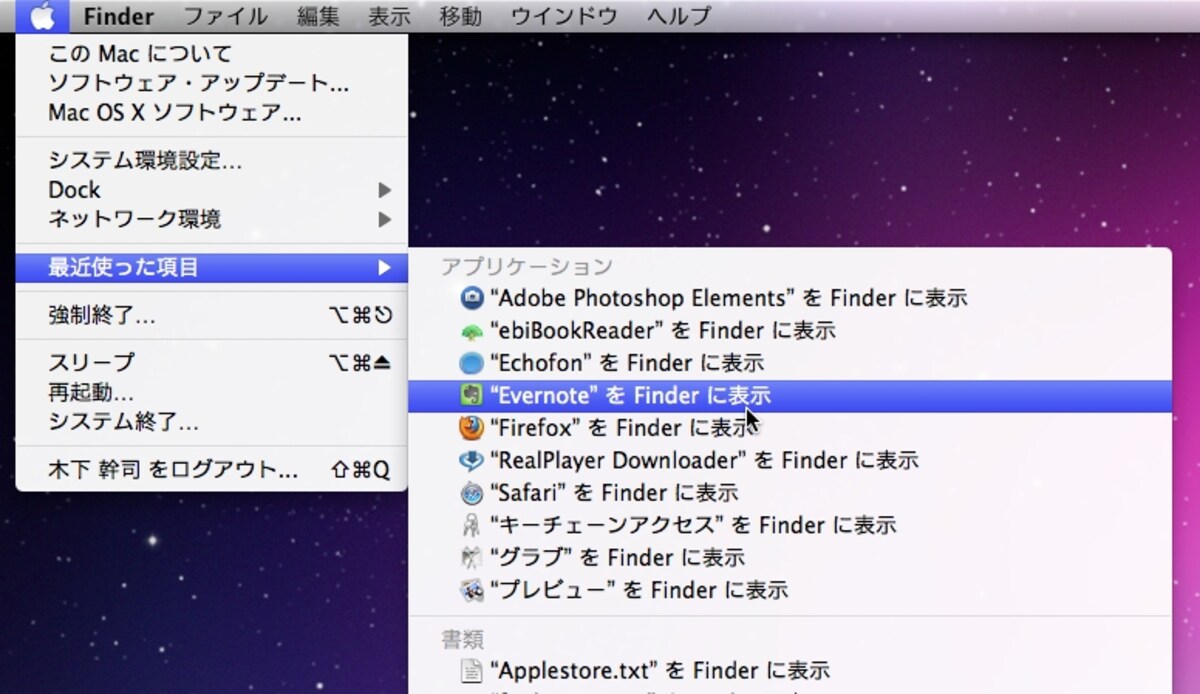Choose 強制終了…
The image size is (1200, 694).
(x=212, y=316)
